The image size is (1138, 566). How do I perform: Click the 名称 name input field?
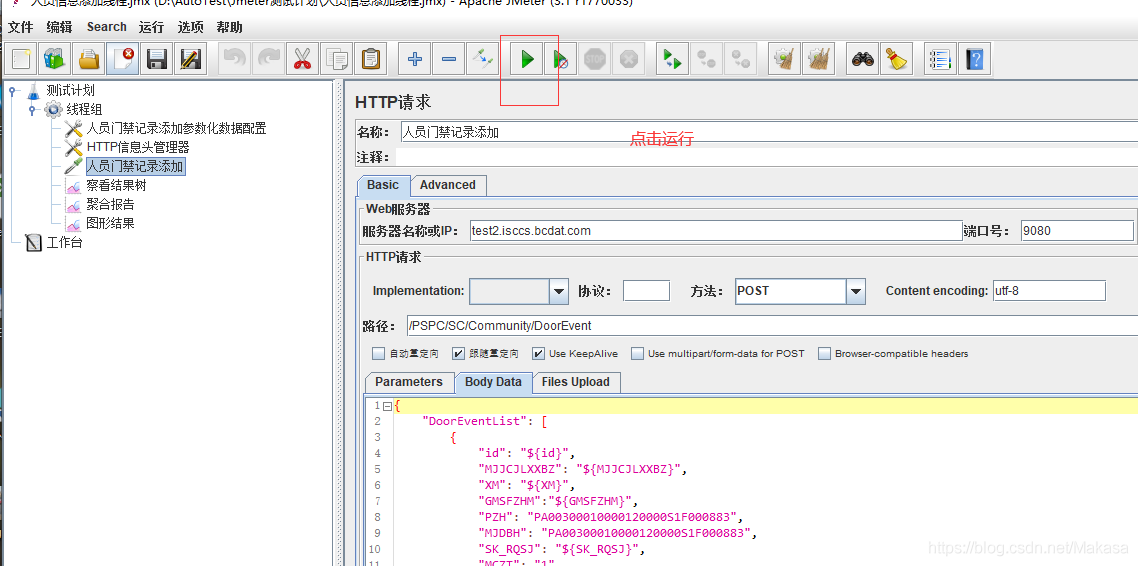click(x=768, y=132)
